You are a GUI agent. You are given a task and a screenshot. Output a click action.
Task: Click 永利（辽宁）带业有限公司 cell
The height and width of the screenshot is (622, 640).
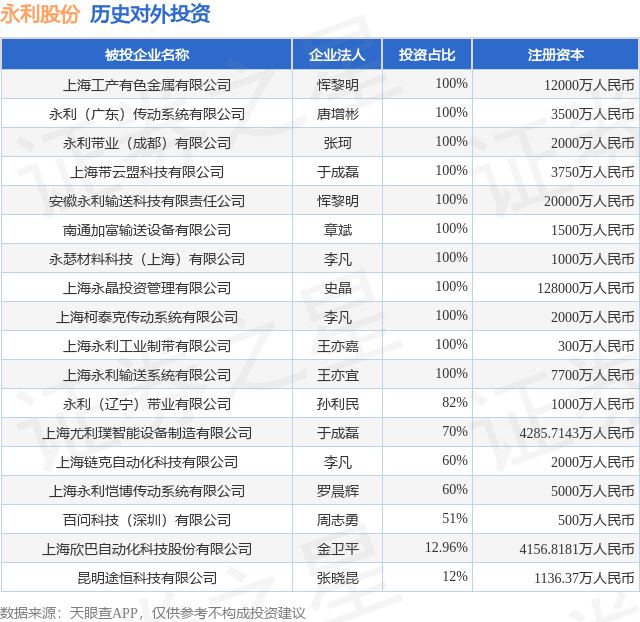coord(147,404)
